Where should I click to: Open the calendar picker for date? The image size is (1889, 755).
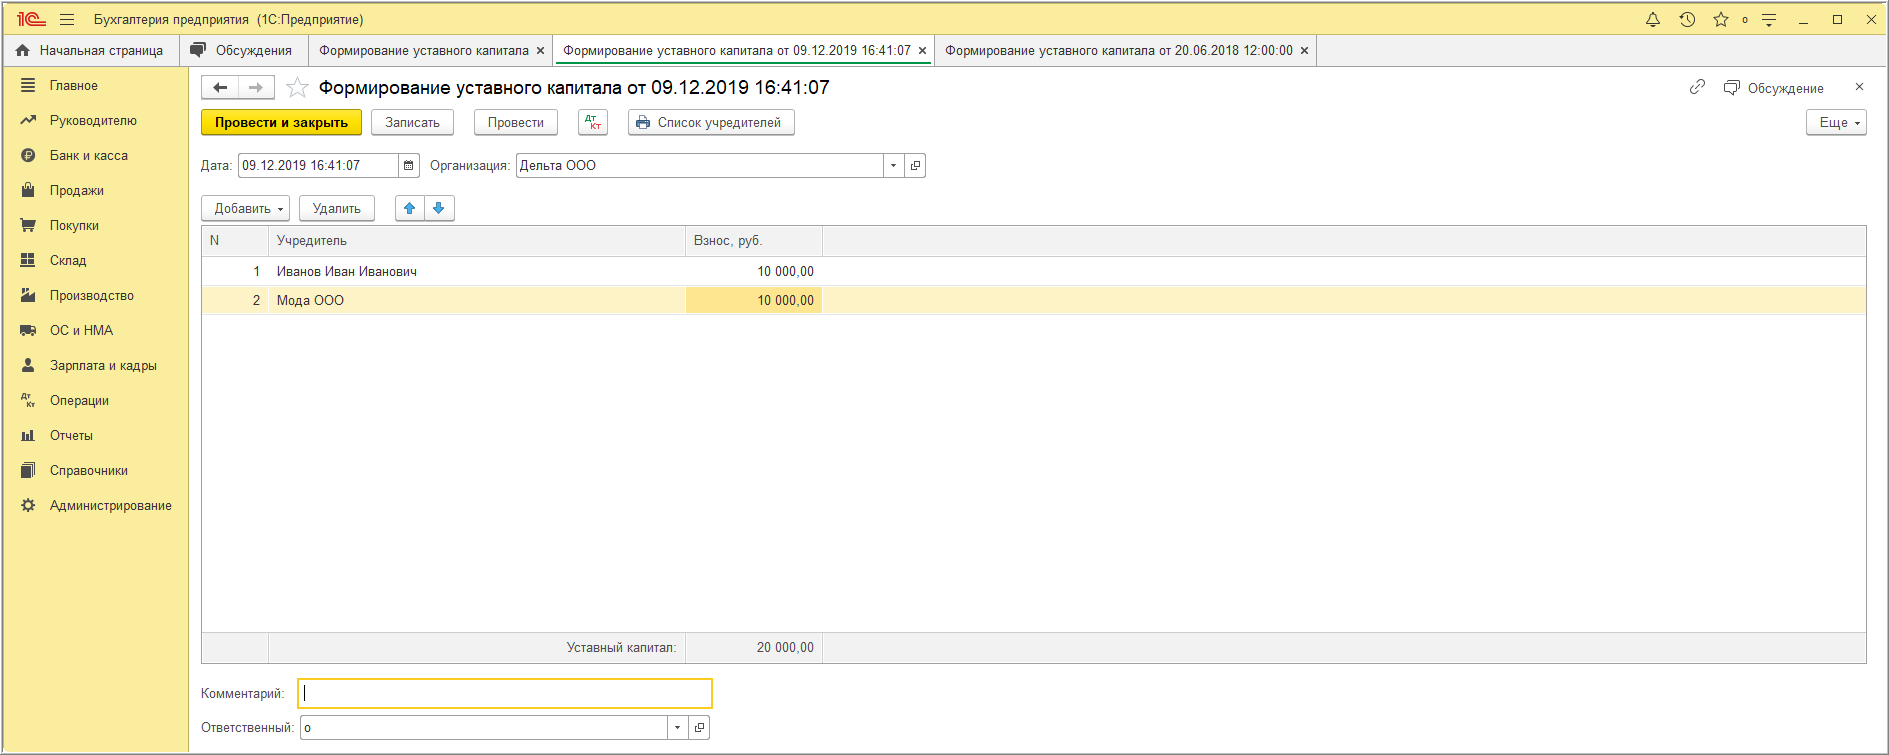[408, 166]
